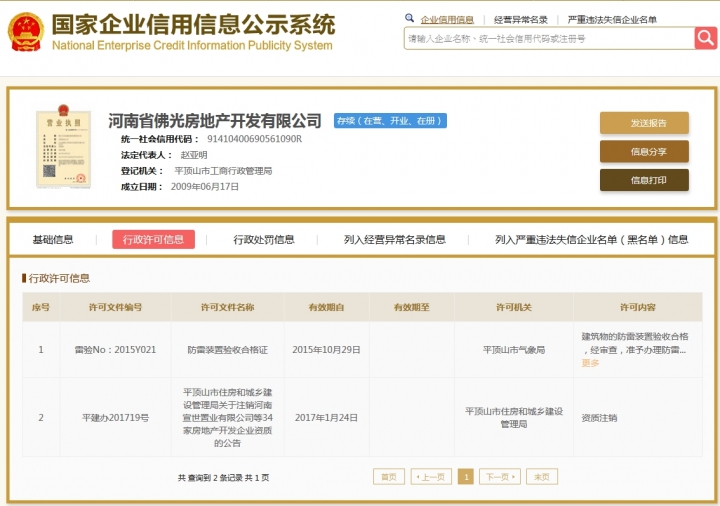
Task: Click the 序号 column header
Action: 41,307
